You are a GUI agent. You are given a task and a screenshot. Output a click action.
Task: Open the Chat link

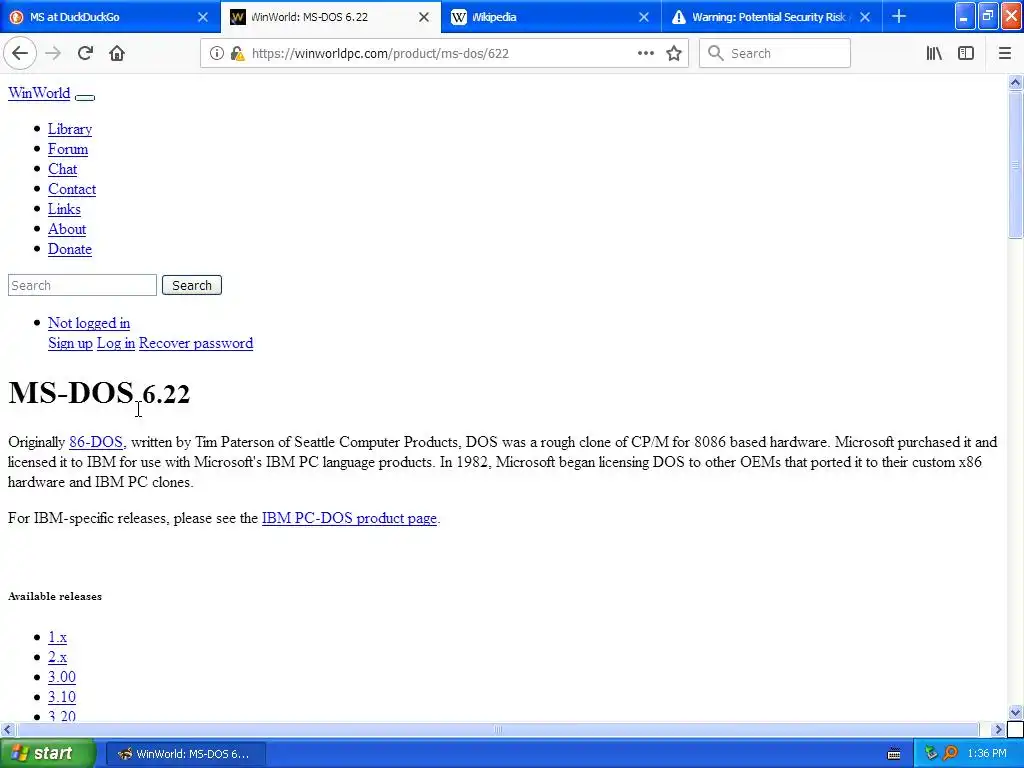[x=62, y=169]
